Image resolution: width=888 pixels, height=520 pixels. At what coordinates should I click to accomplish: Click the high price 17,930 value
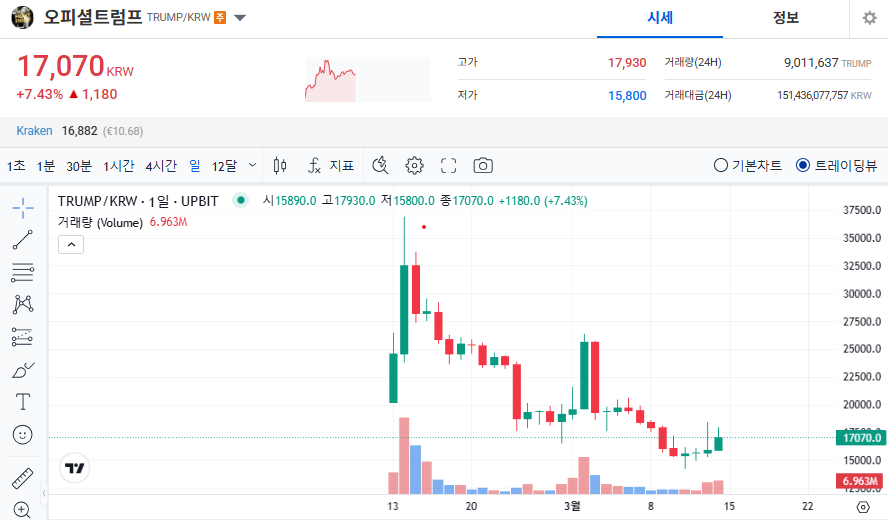pyautogui.click(x=627, y=63)
